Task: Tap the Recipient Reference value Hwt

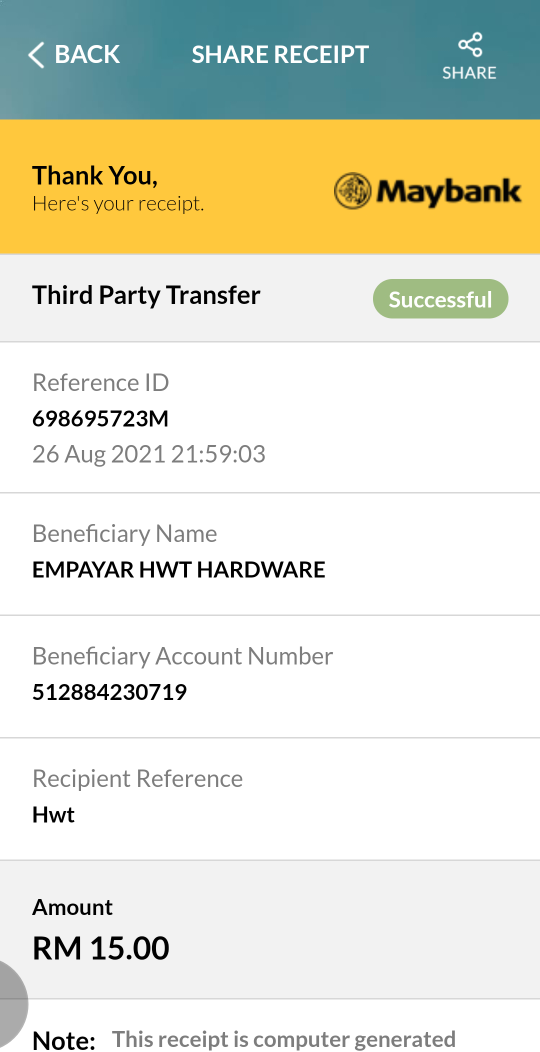Action: point(54,814)
